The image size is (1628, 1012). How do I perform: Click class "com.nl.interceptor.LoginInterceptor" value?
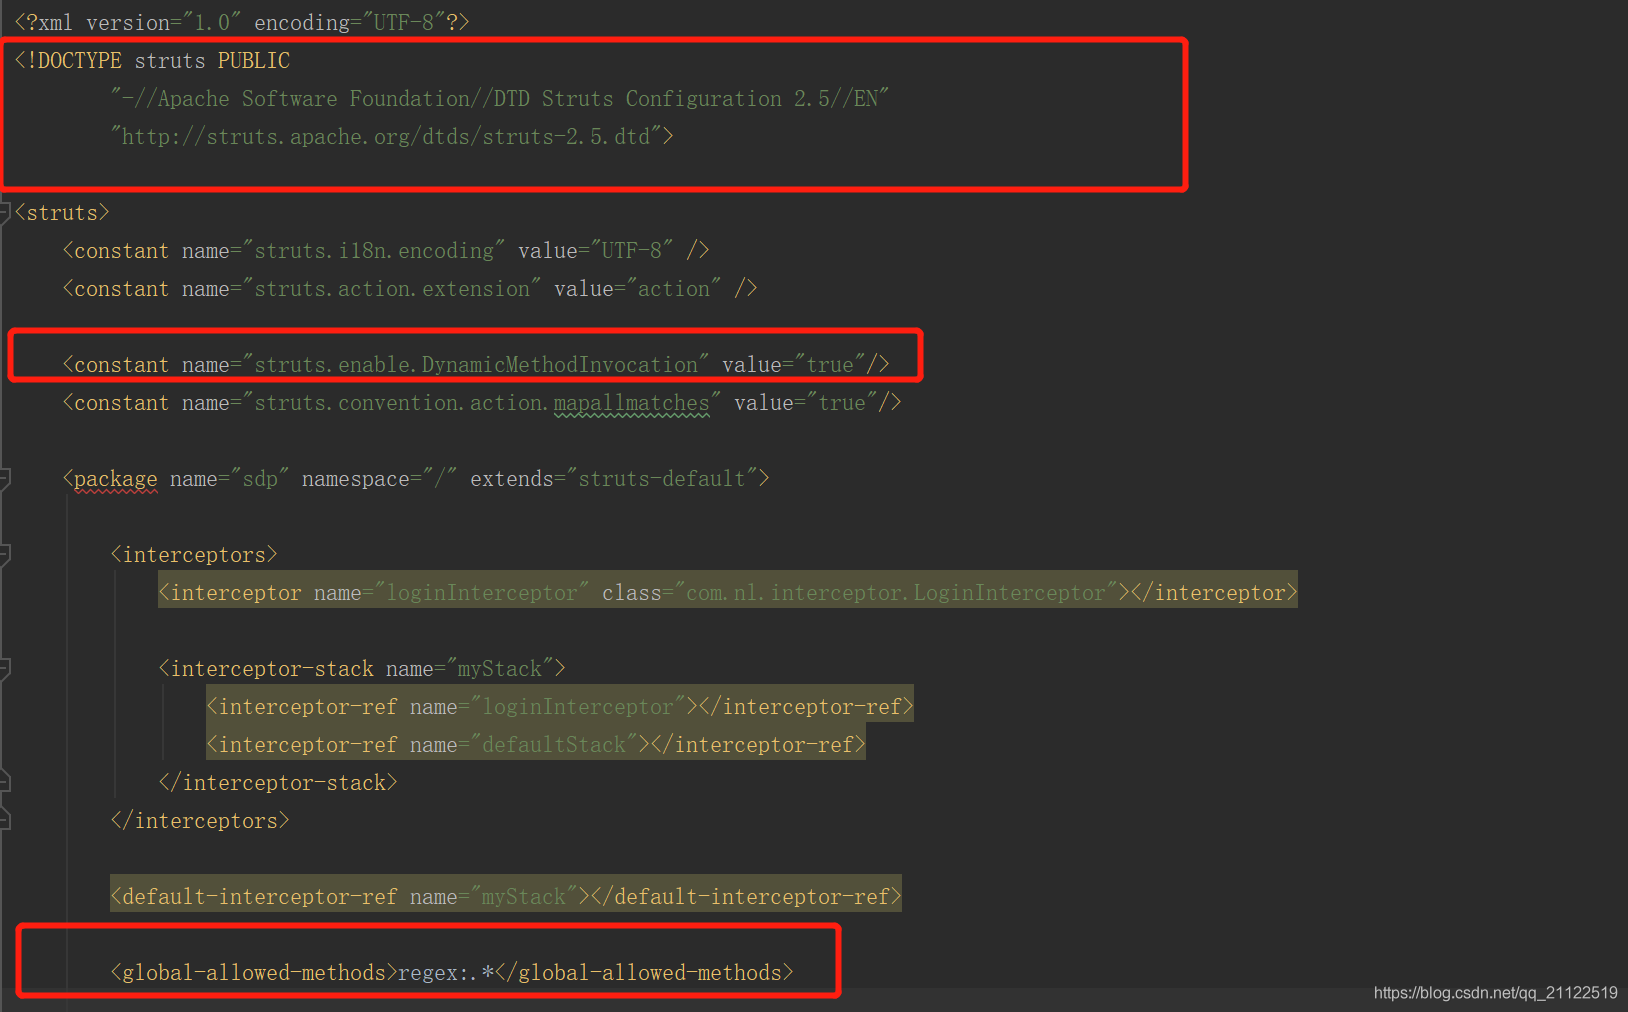click(x=896, y=592)
